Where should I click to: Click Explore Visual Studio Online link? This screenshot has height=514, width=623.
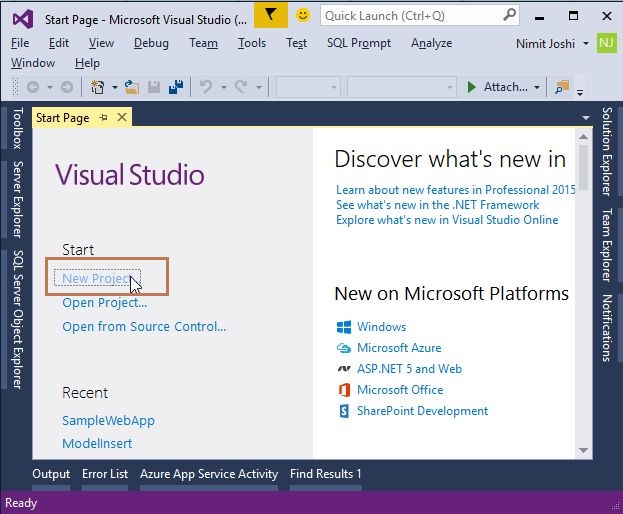click(x=447, y=220)
